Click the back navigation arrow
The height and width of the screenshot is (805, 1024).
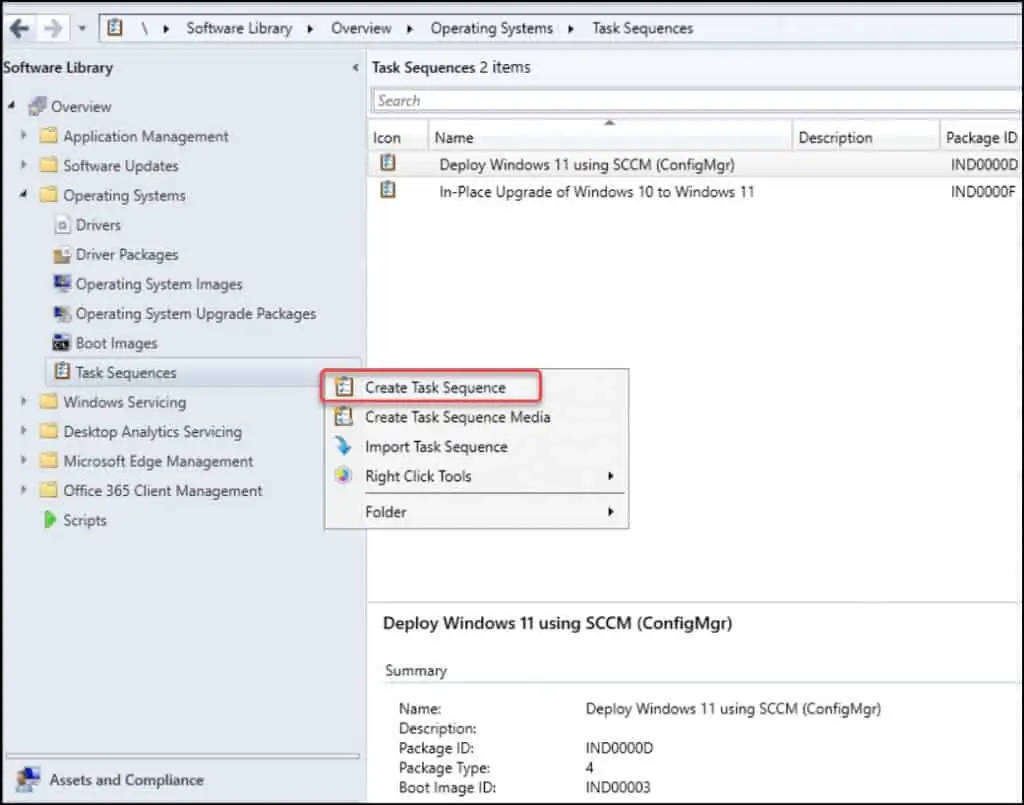point(20,28)
